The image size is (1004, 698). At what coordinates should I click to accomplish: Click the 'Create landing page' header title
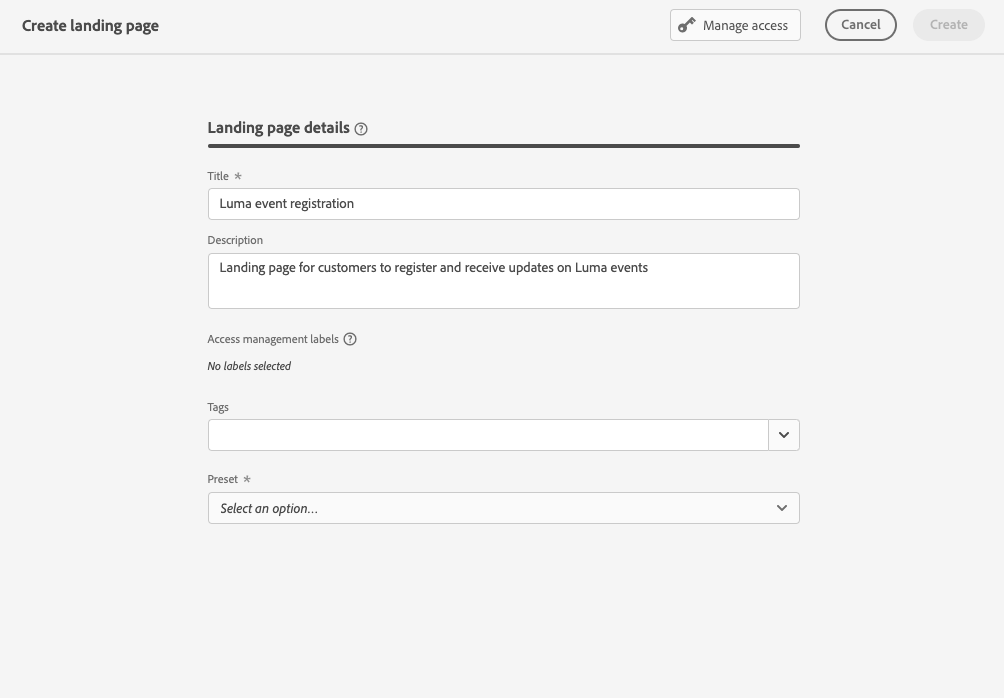click(90, 26)
